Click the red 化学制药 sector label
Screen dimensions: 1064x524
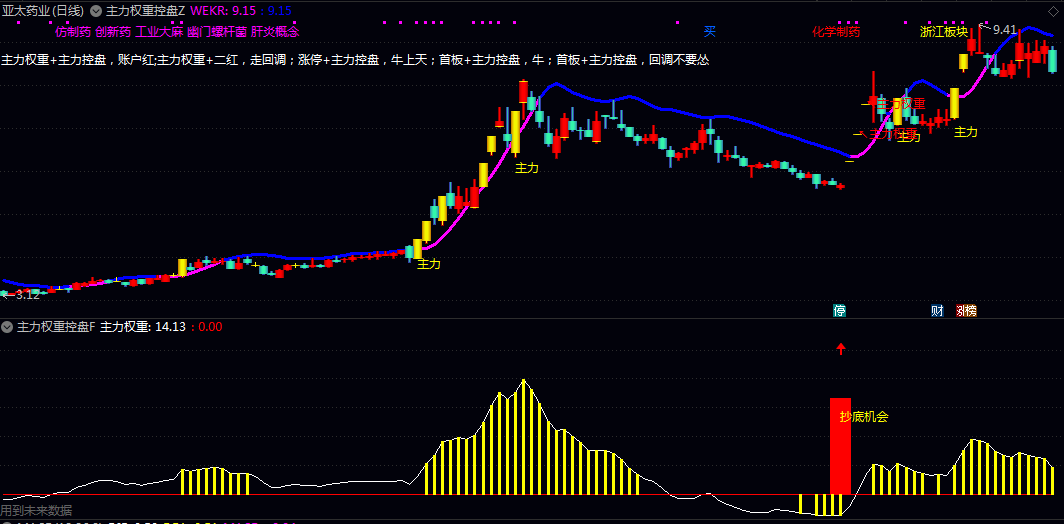[x=836, y=31]
